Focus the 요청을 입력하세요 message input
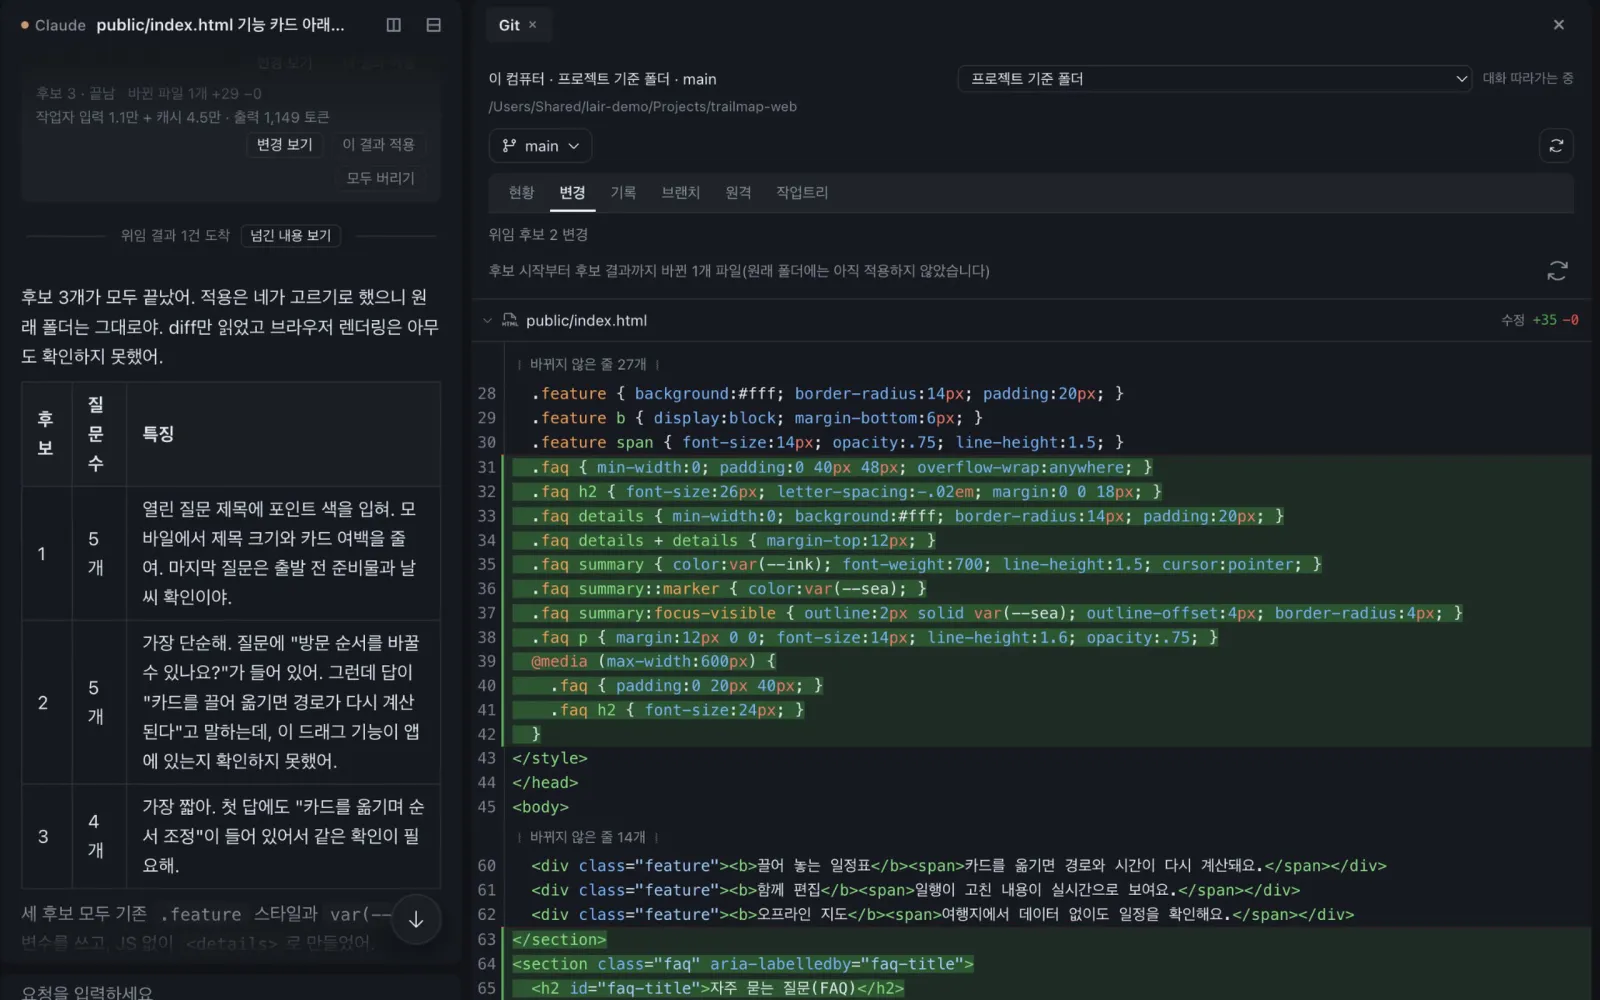Viewport: 1600px width, 1000px height. (230, 991)
